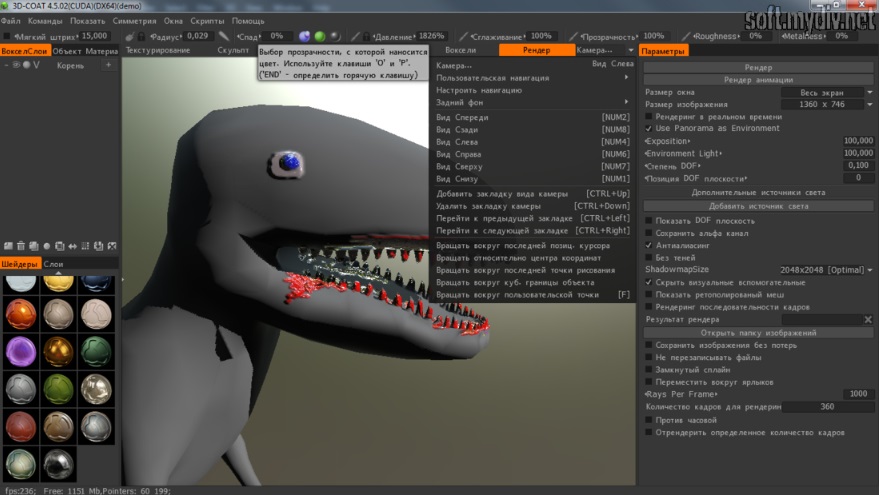Viewport: 880px width, 495px height.
Task: Select the purple sphere icon in top toolbar
Action: point(305,36)
